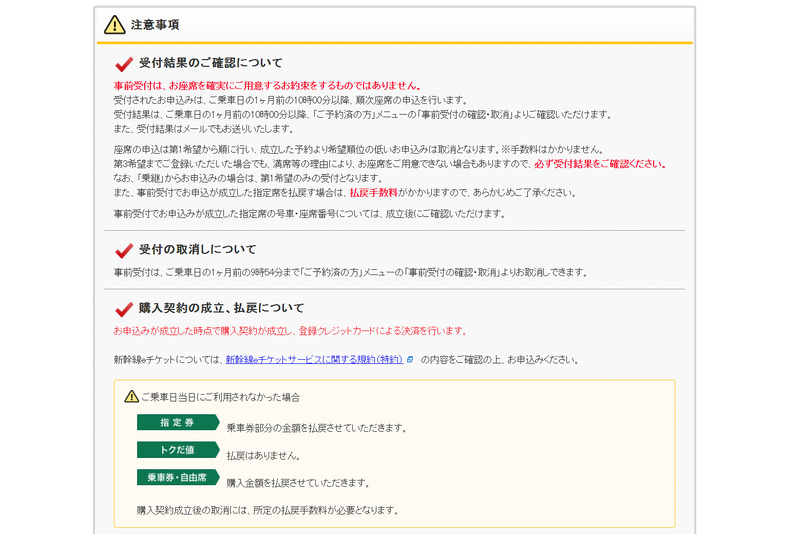800x534 pixels.
Task: Click the red text 払戻手数料
Action: click(373, 193)
